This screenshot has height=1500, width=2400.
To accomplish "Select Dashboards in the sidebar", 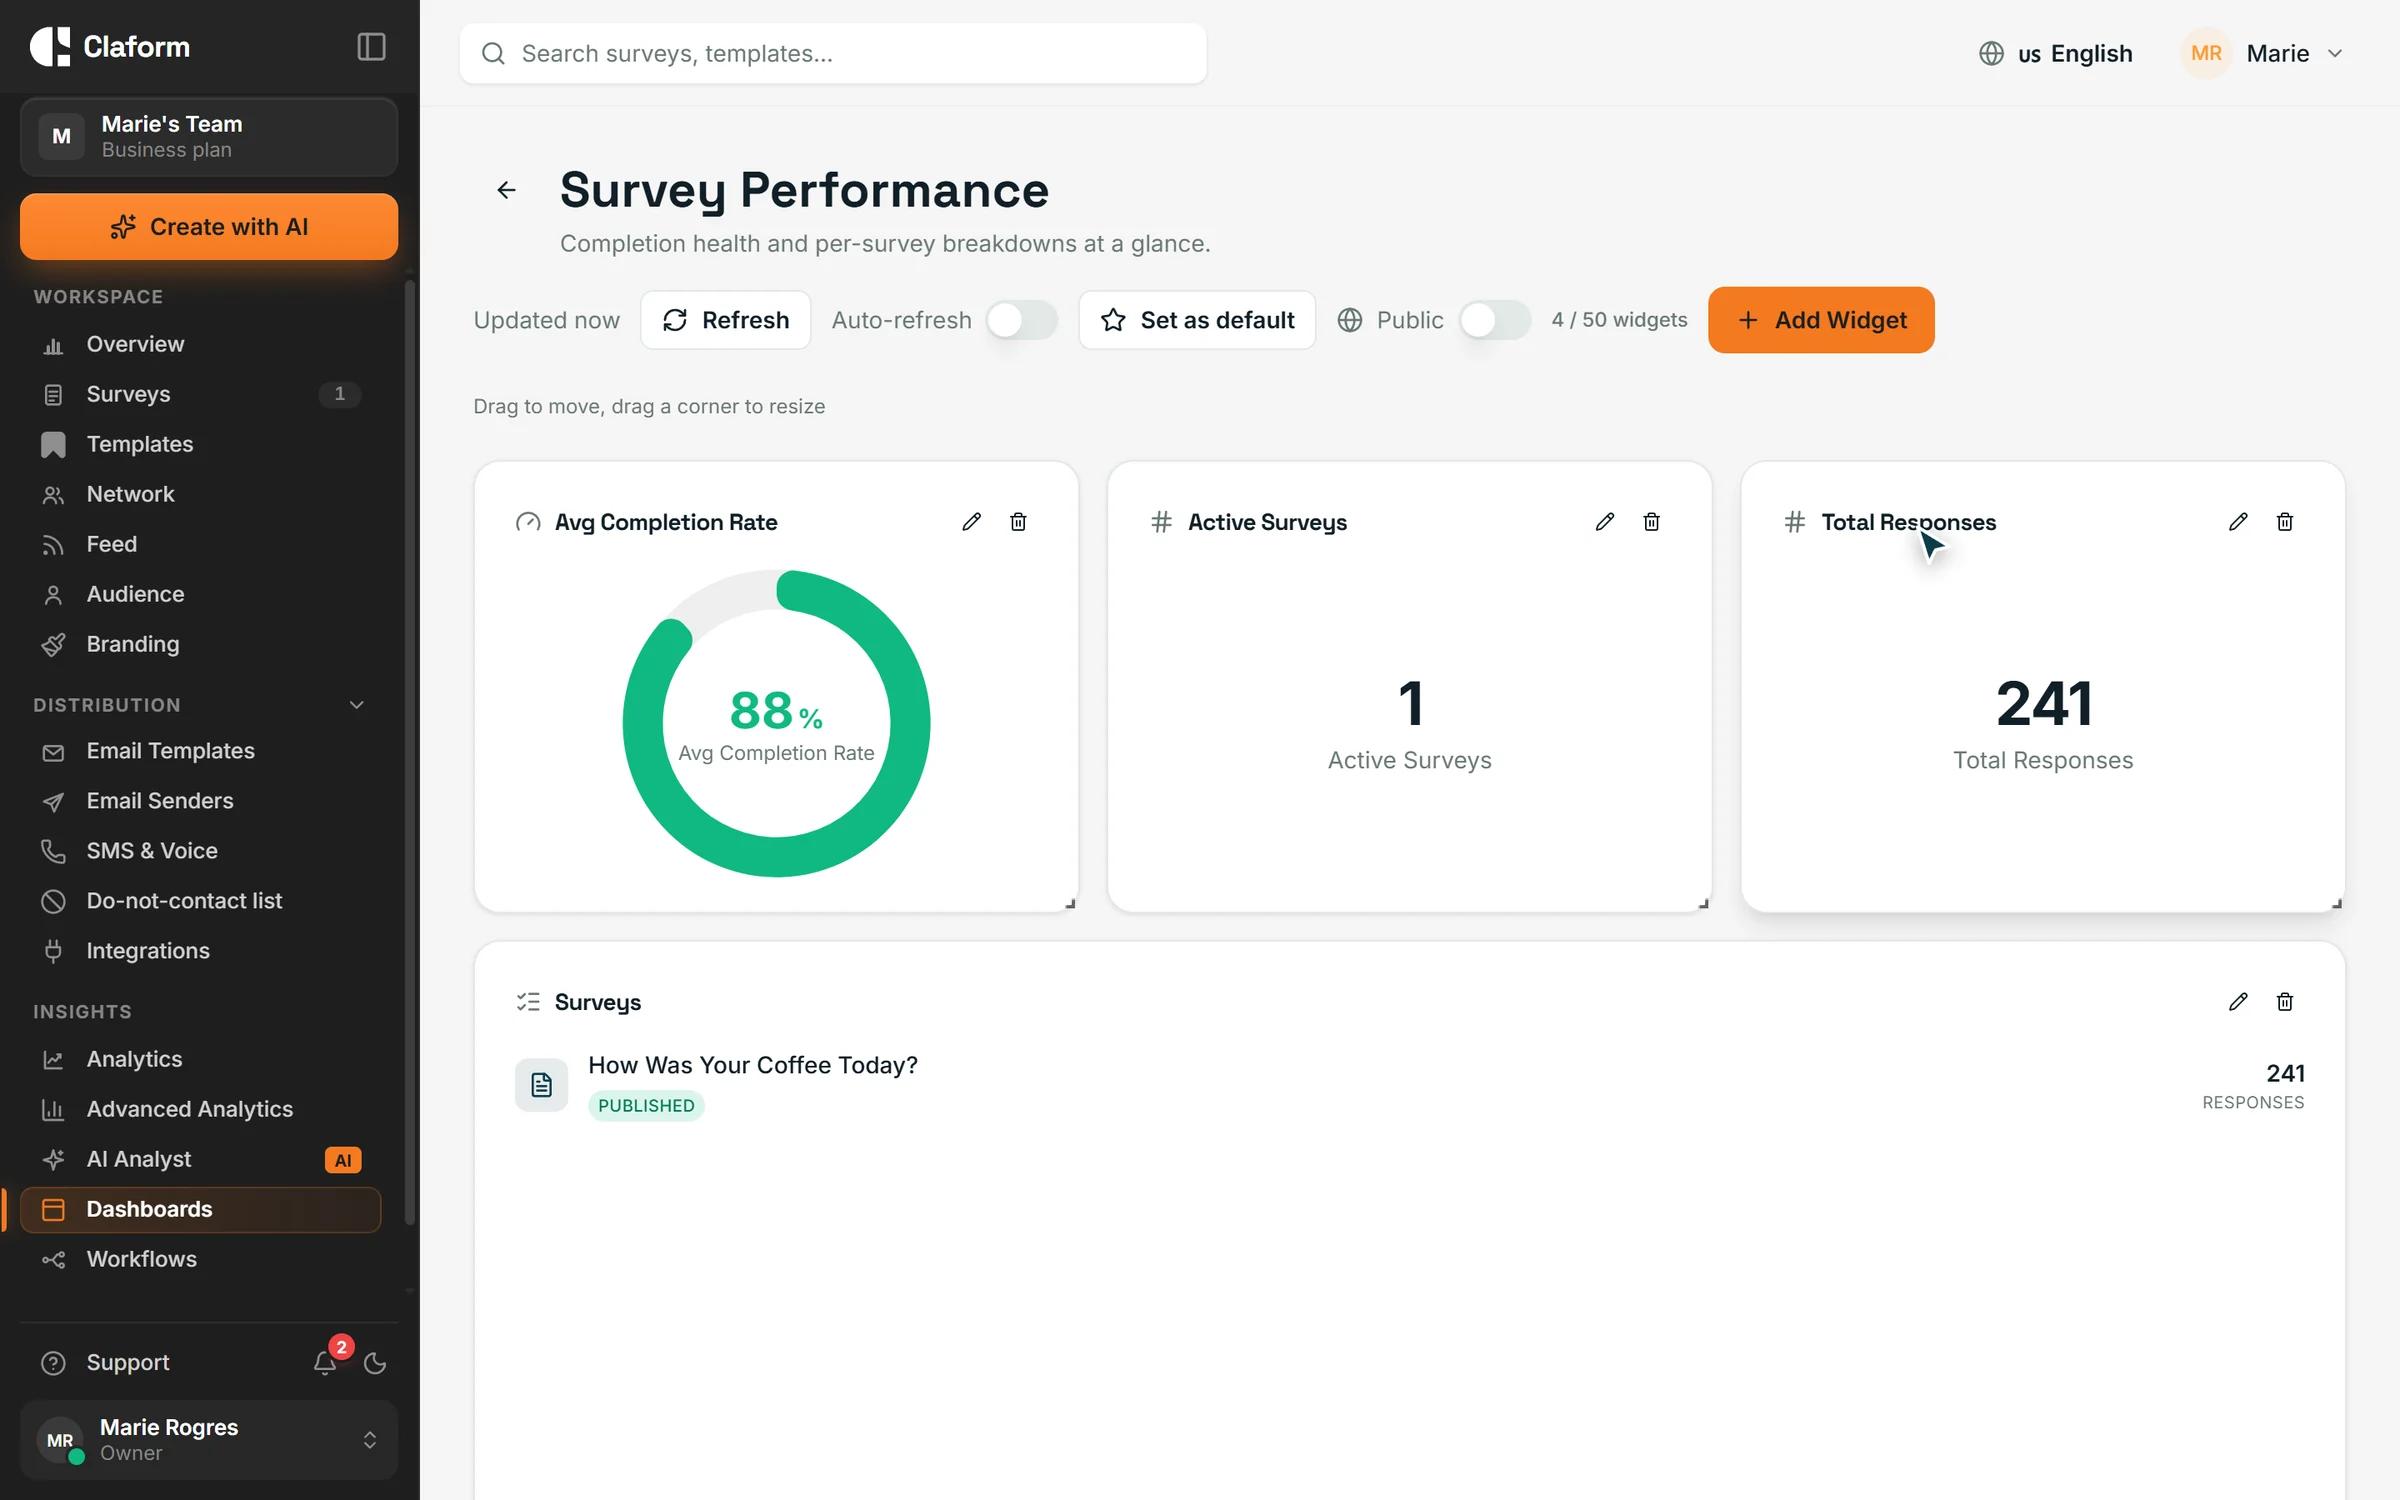I will [x=200, y=1209].
